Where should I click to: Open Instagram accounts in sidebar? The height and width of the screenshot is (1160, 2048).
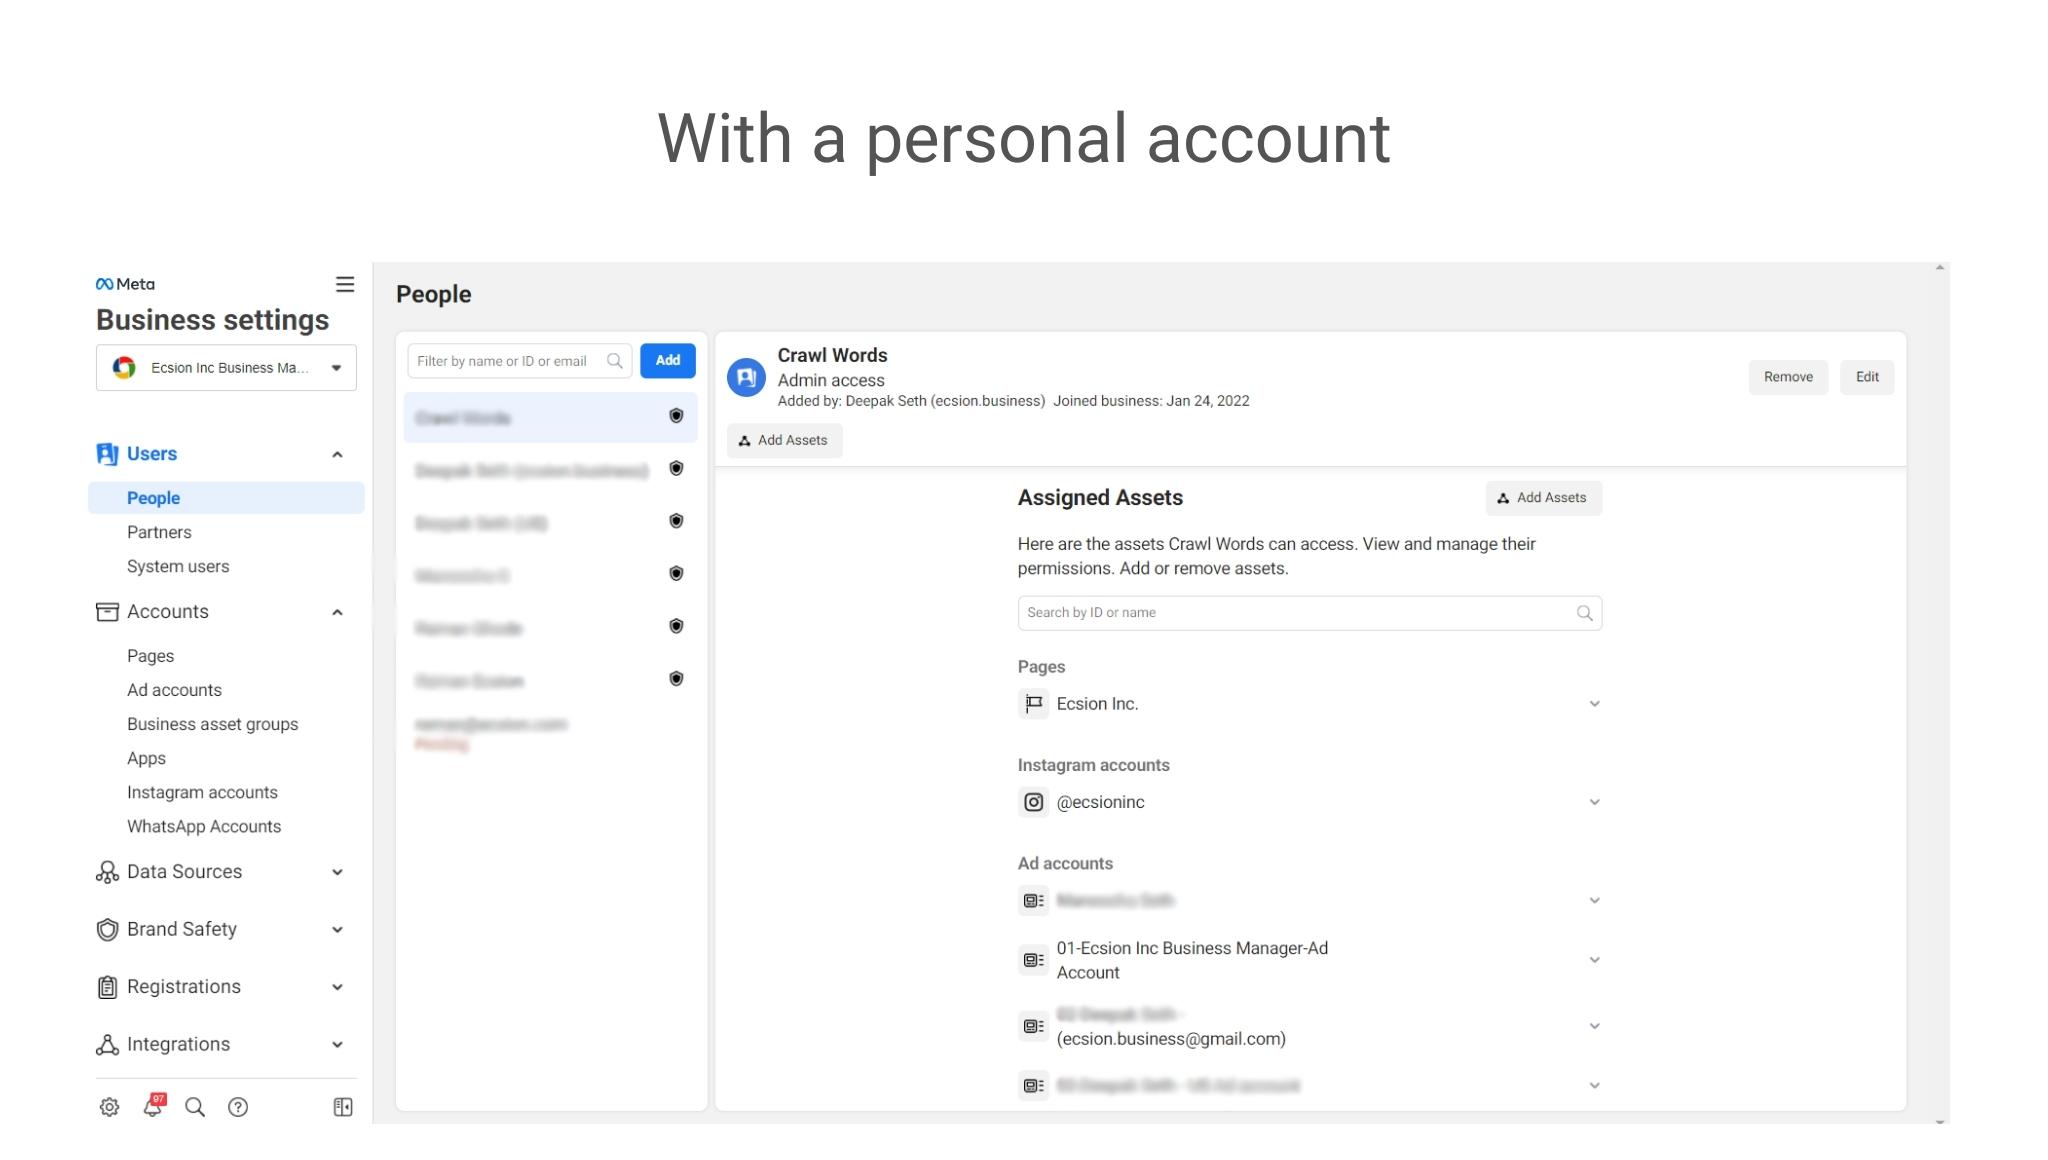tap(202, 792)
